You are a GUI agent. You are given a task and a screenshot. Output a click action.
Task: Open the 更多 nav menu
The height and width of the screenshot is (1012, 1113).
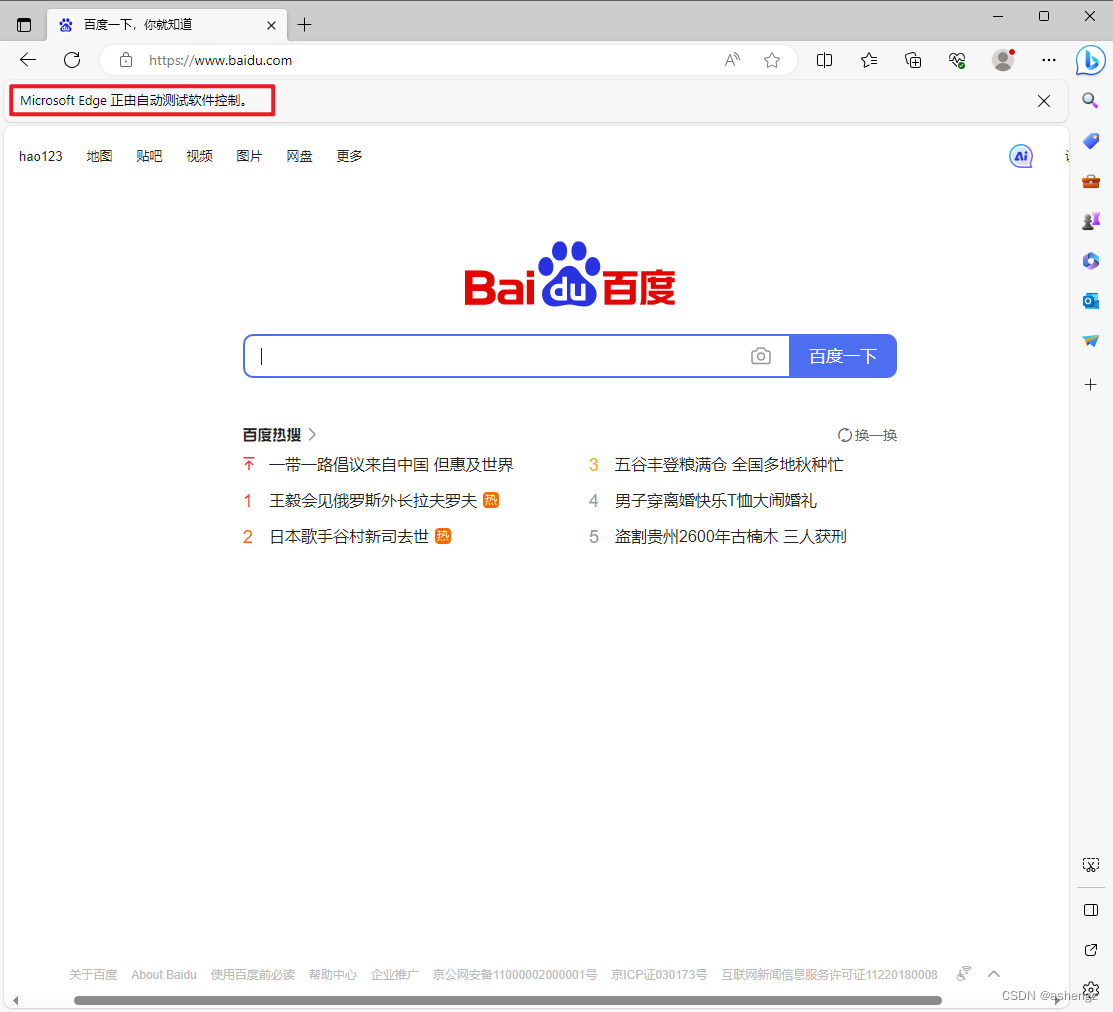[349, 156]
